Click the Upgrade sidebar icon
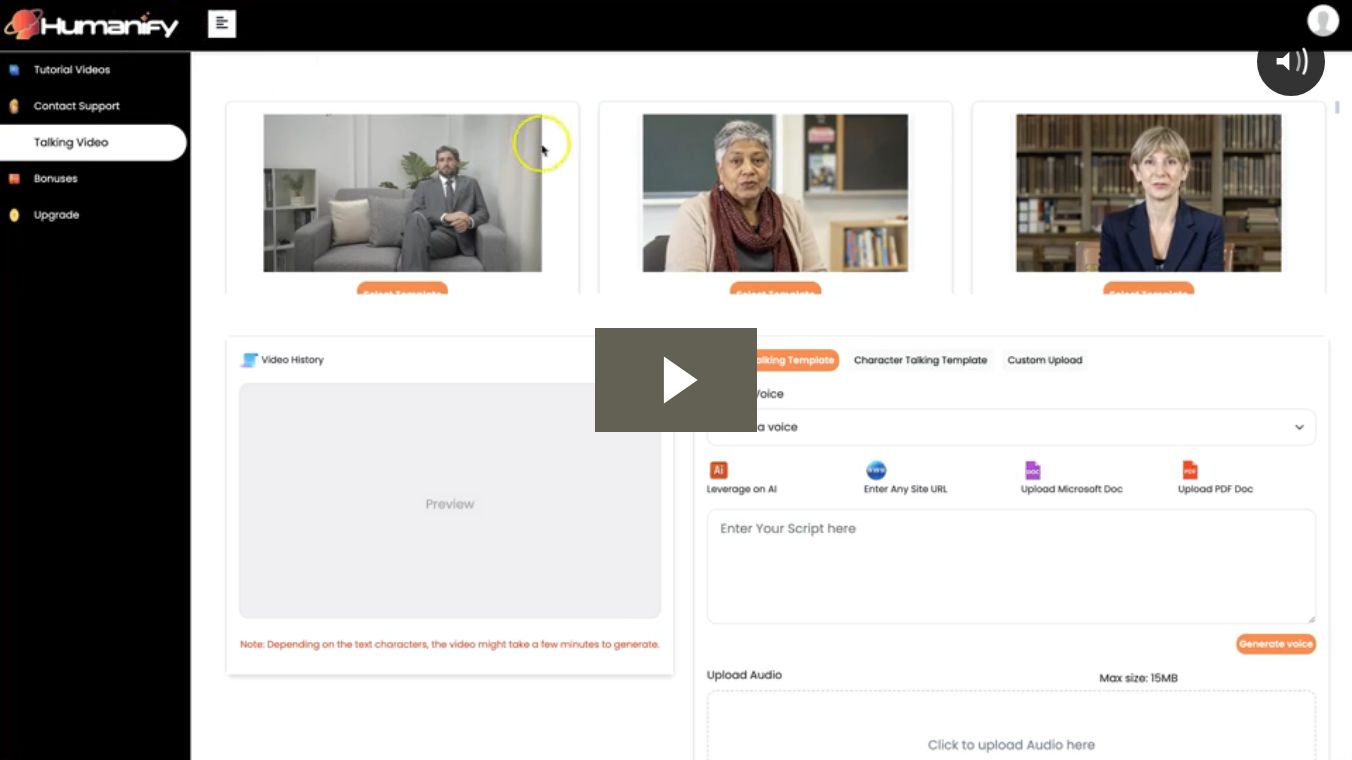 (14, 215)
